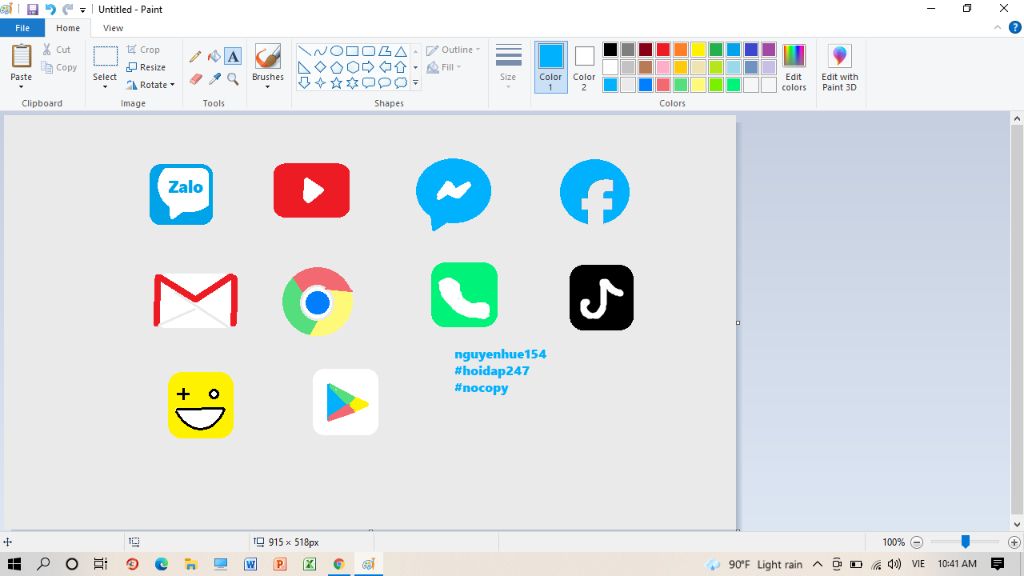Screen dimensions: 1024x576
Task: Customize Quick Access Toolbar dropdown arrow
Action: (x=83, y=10)
